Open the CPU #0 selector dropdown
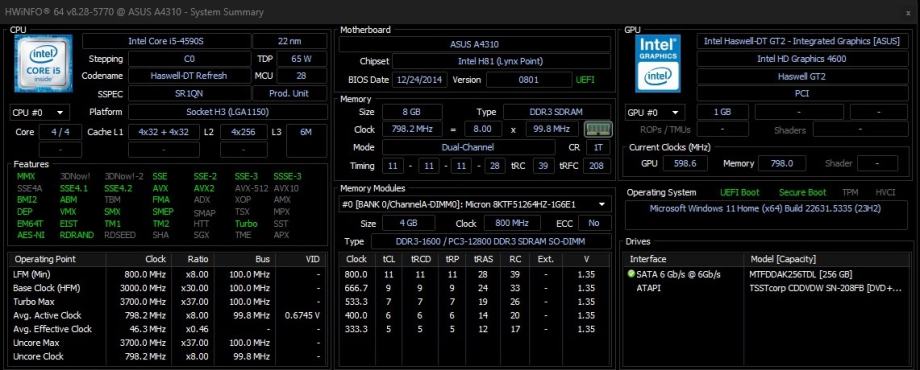Screen dimensions: 920x370 pos(39,112)
